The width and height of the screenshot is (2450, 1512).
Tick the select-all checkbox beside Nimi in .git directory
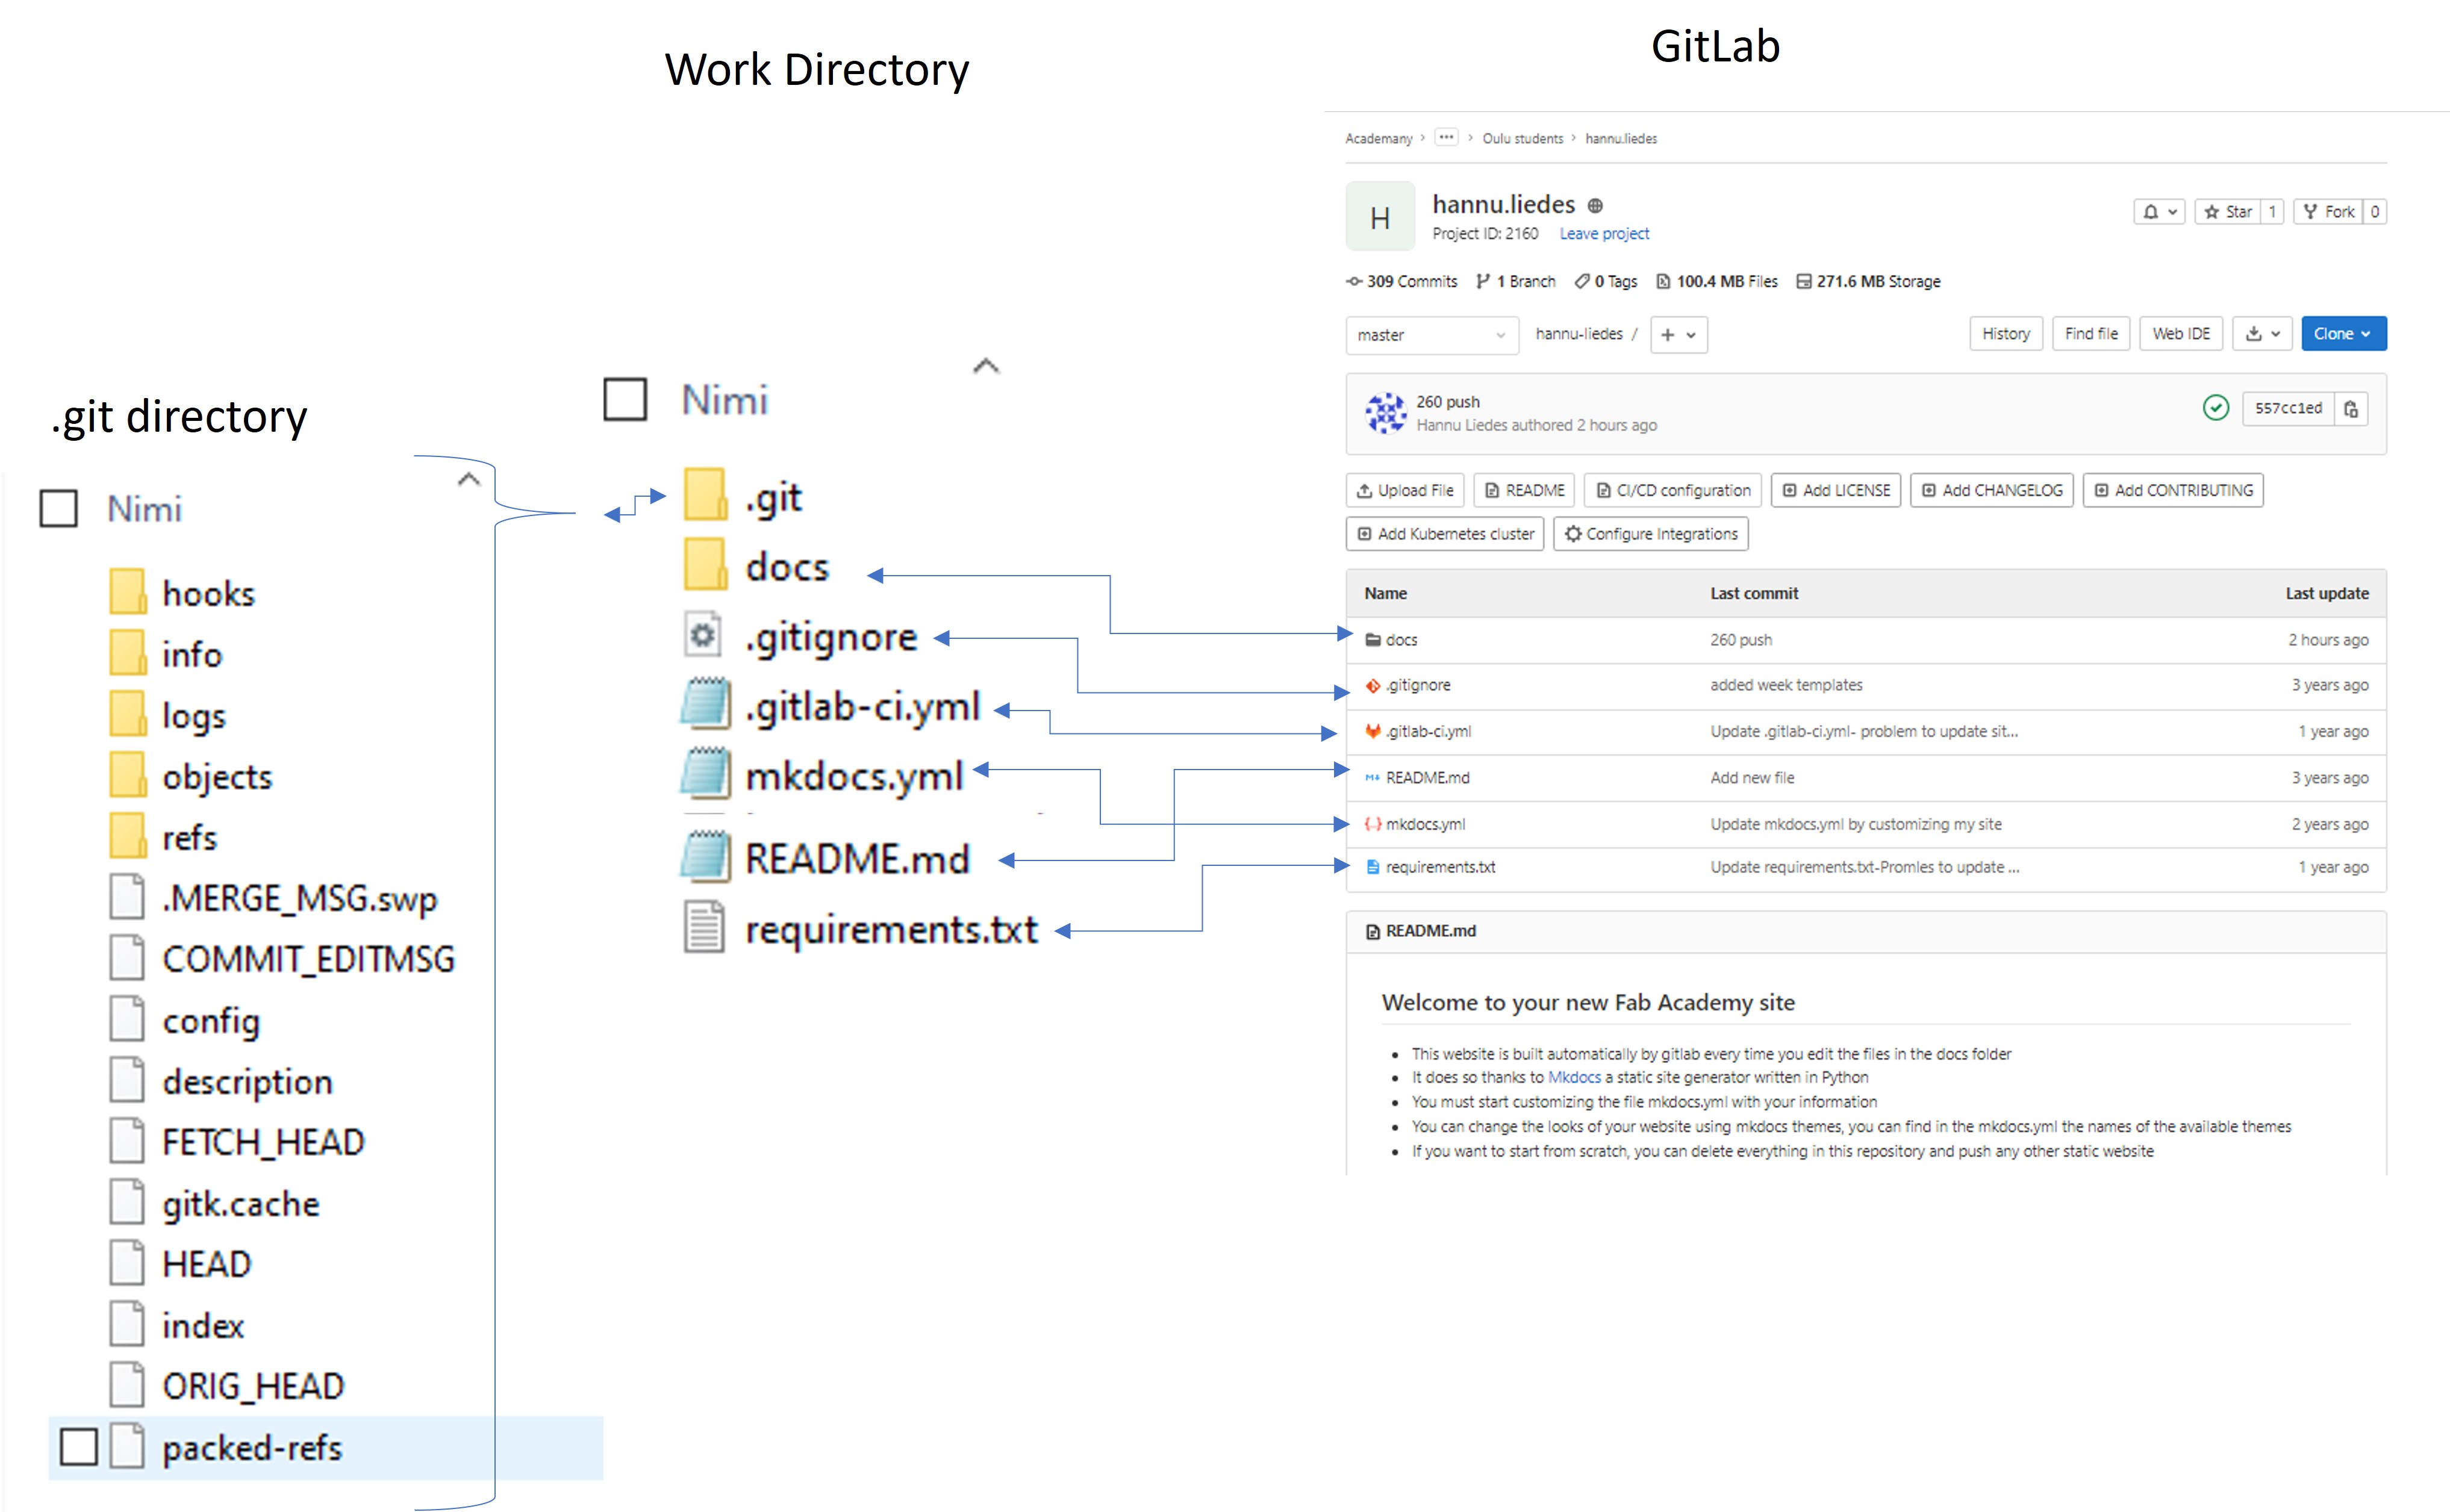58,508
